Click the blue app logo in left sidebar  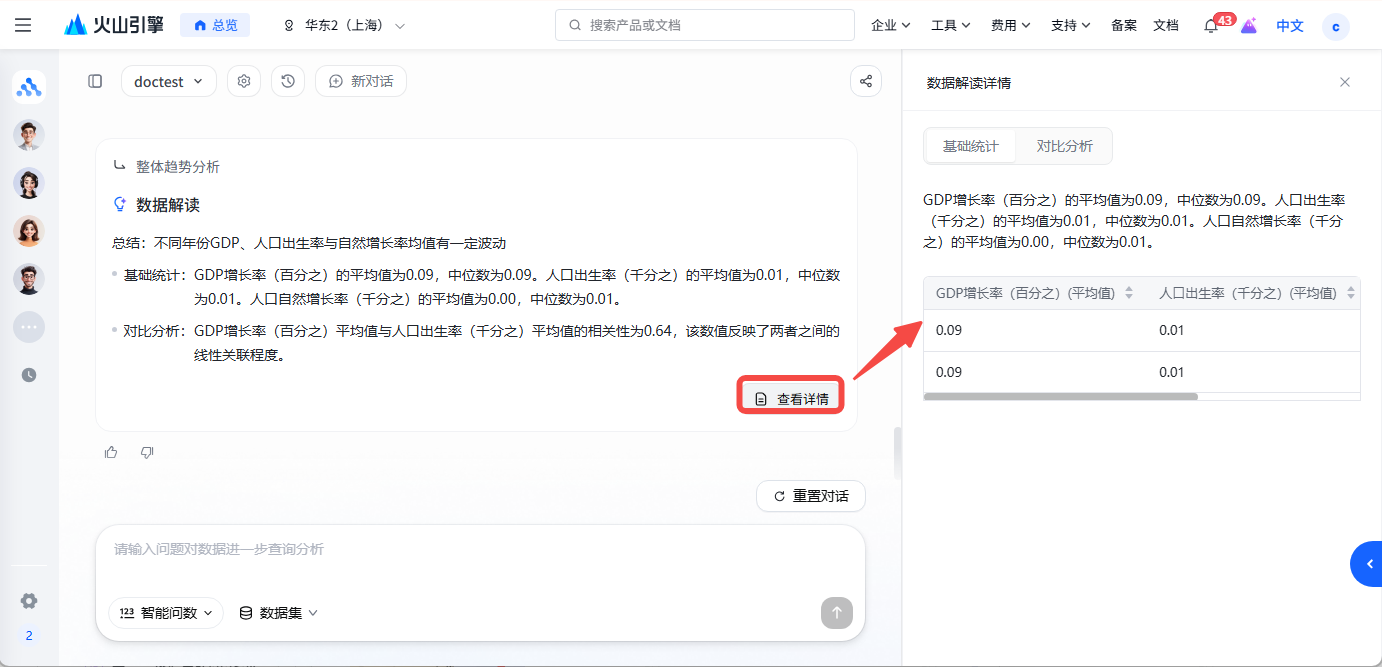pyautogui.click(x=29, y=87)
